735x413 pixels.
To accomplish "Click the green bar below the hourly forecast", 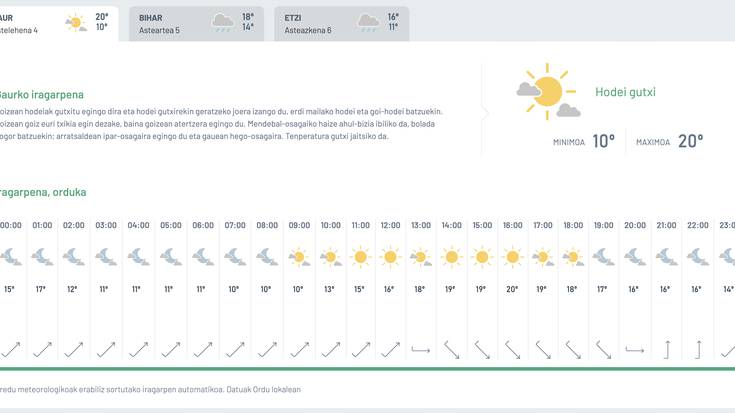I will (x=368, y=369).
